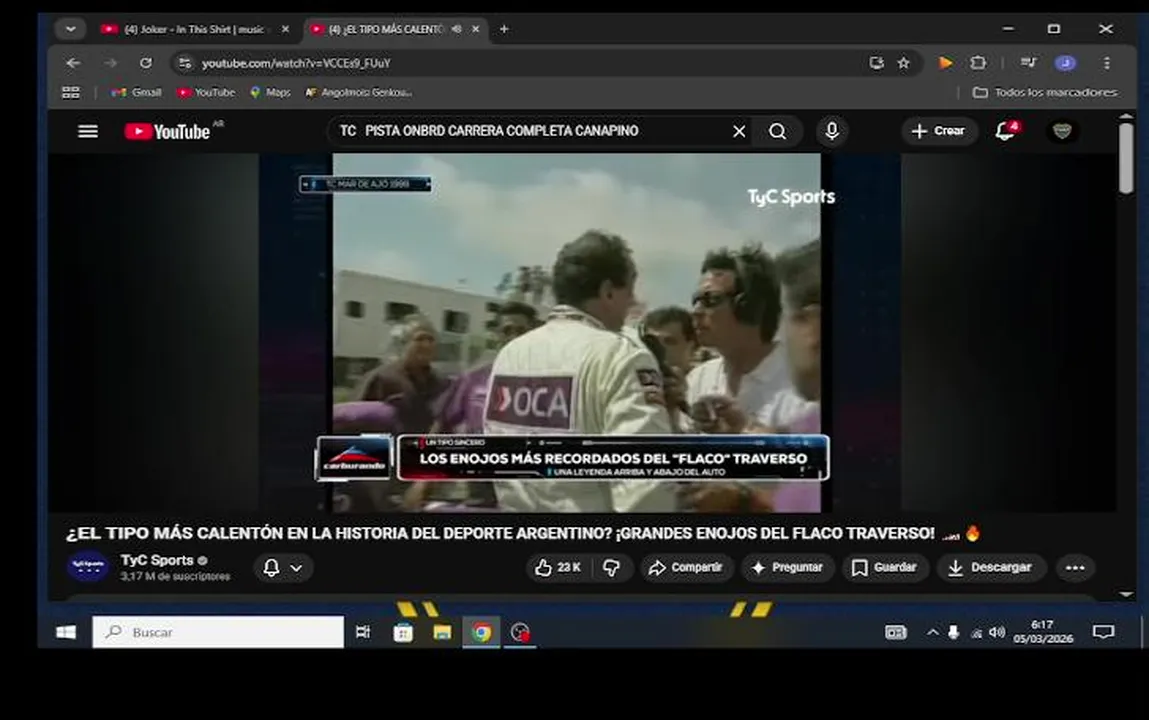
Task: Select the EL TIPO MÁS CALENTÓN tab
Action: point(386,29)
